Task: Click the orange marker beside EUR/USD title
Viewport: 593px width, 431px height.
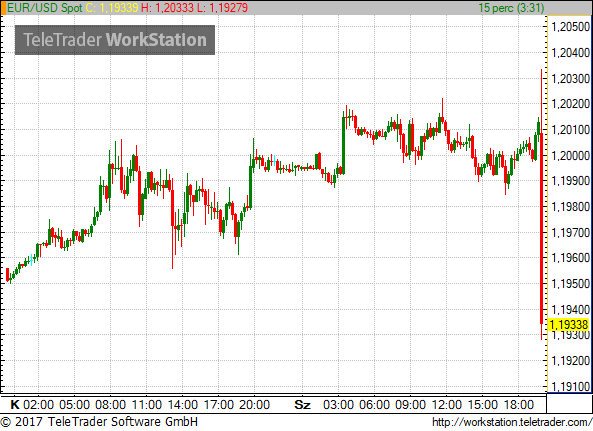Action: [4, 8]
